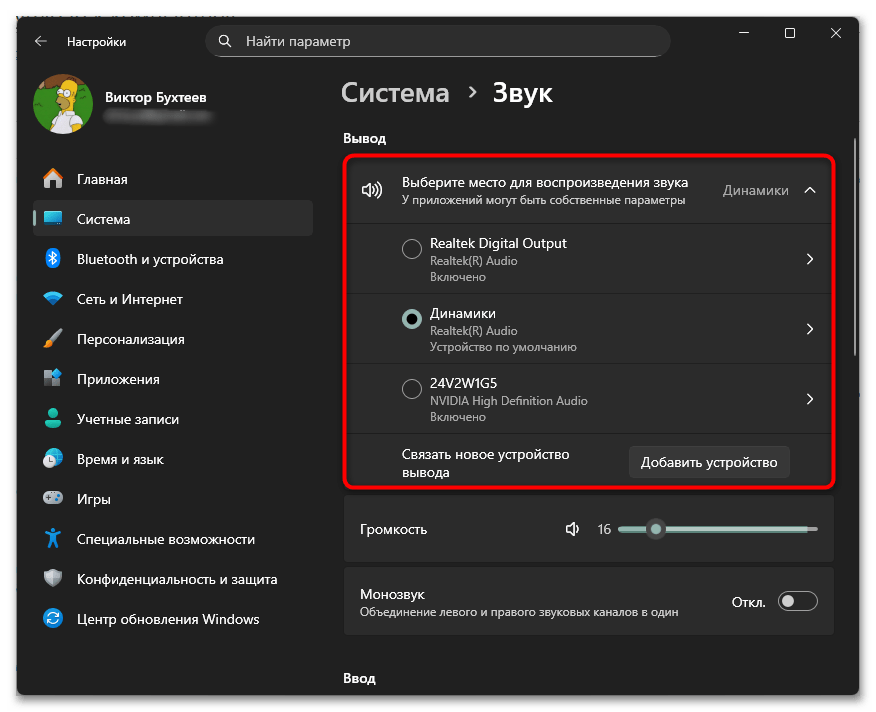The height and width of the screenshot is (712, 876).
Task: Click the Bluetooth and devices icon
Action: point(53,259)
